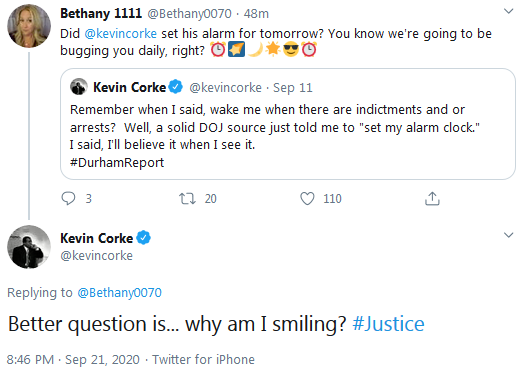The image size is (518, 376).
Task: Open the @Bethany0070 link after Replying to
Action: click(119, 293)
